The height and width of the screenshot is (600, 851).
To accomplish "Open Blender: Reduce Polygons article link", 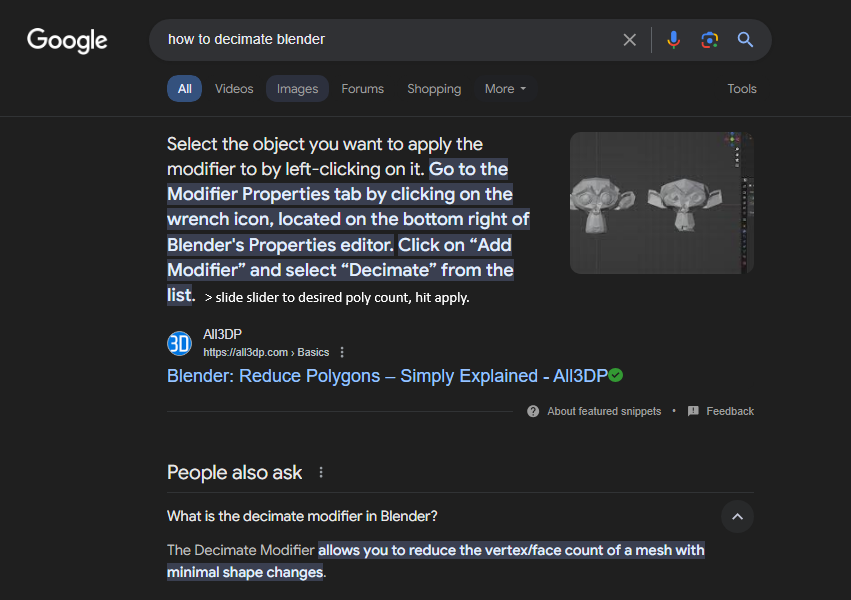I will pos(388,376).
